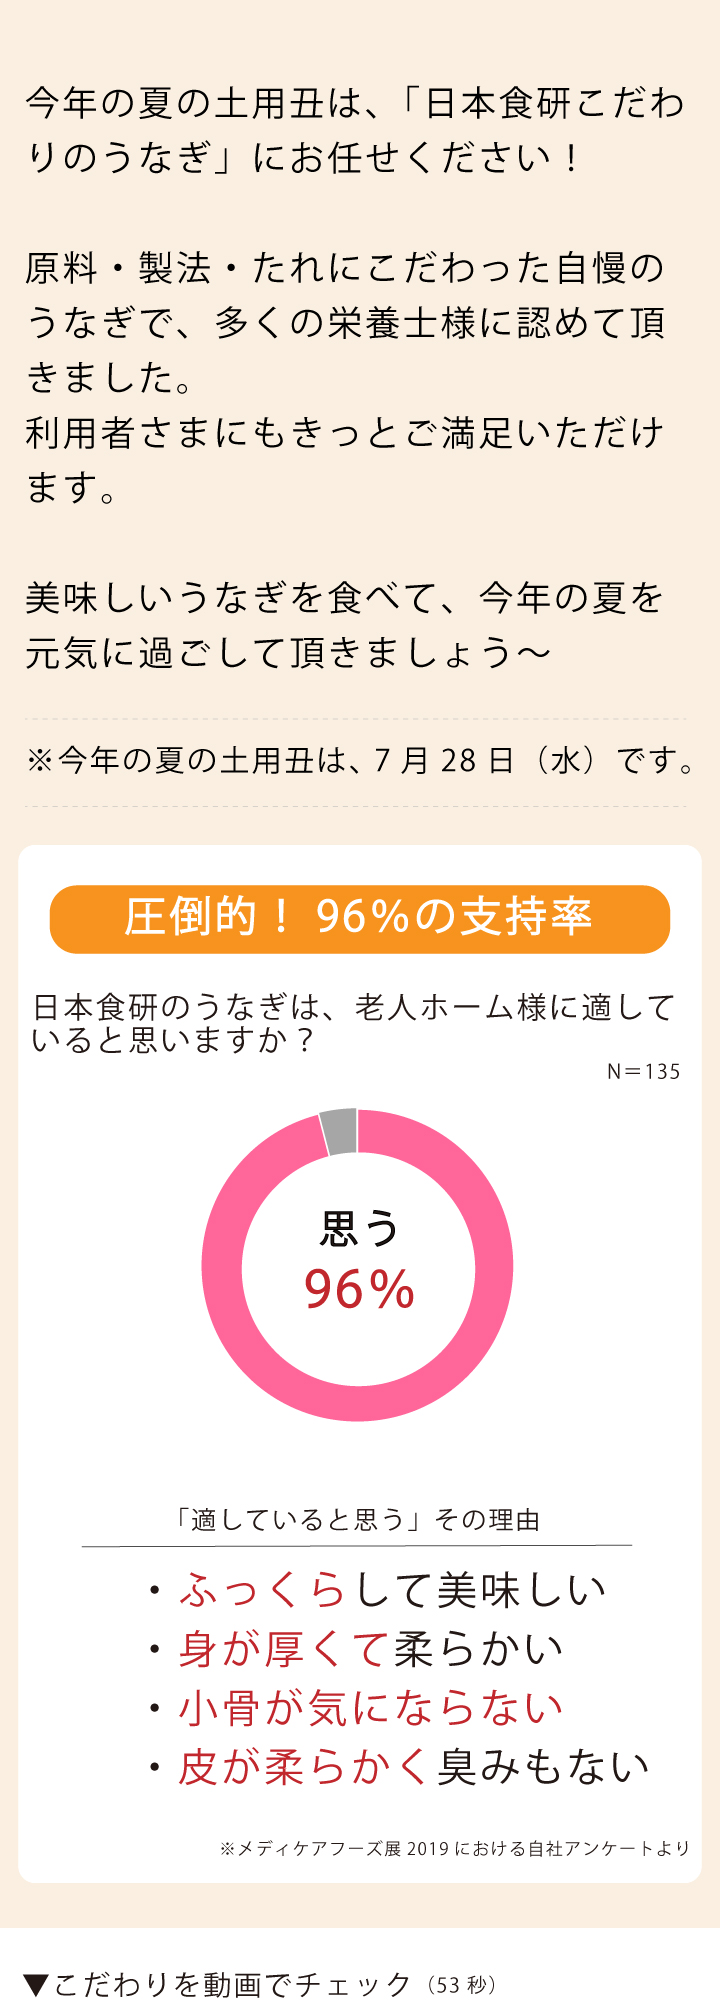720x2007 pixels.
Task: Click the 美味しいうなぎを食べて closing paragraph
Action: coord(345,625)
